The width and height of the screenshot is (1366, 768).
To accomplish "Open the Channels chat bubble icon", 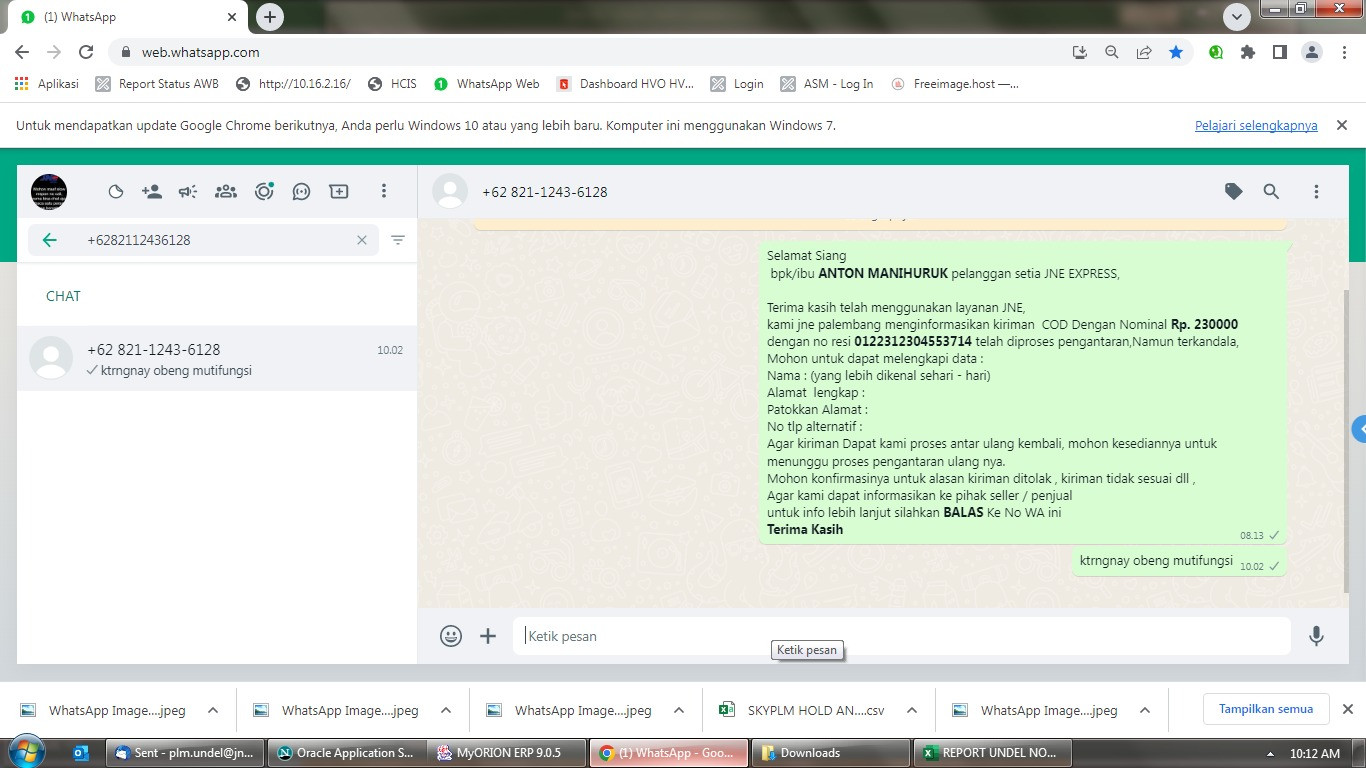I will [x=301, y=191].
